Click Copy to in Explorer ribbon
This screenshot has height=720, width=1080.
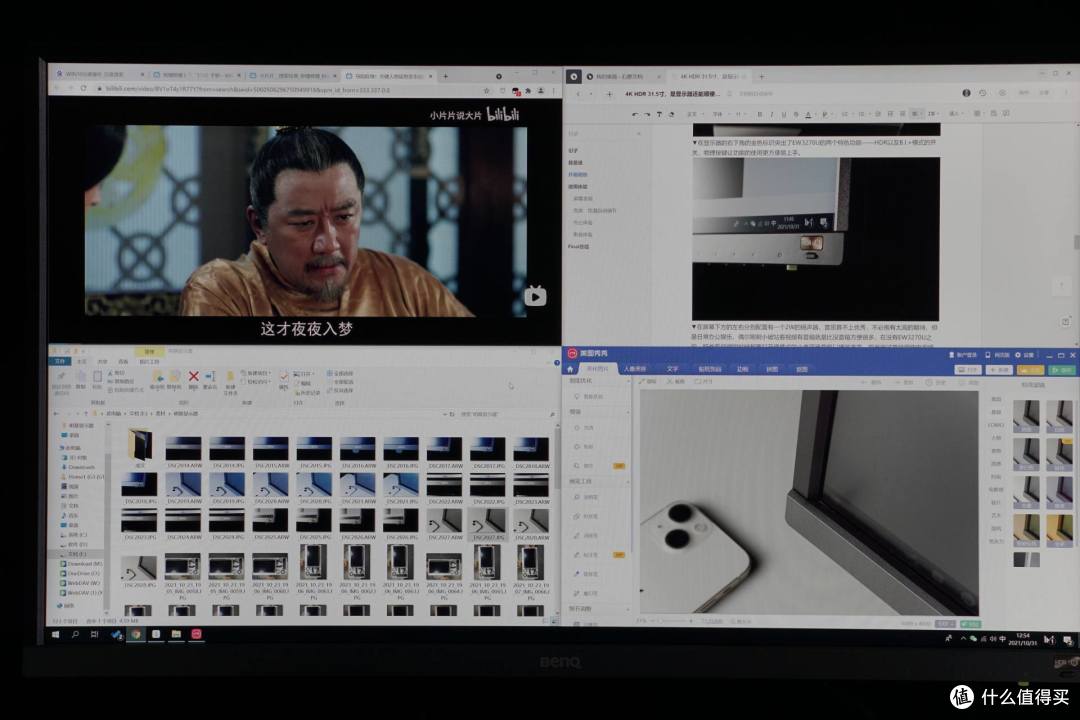175,380
